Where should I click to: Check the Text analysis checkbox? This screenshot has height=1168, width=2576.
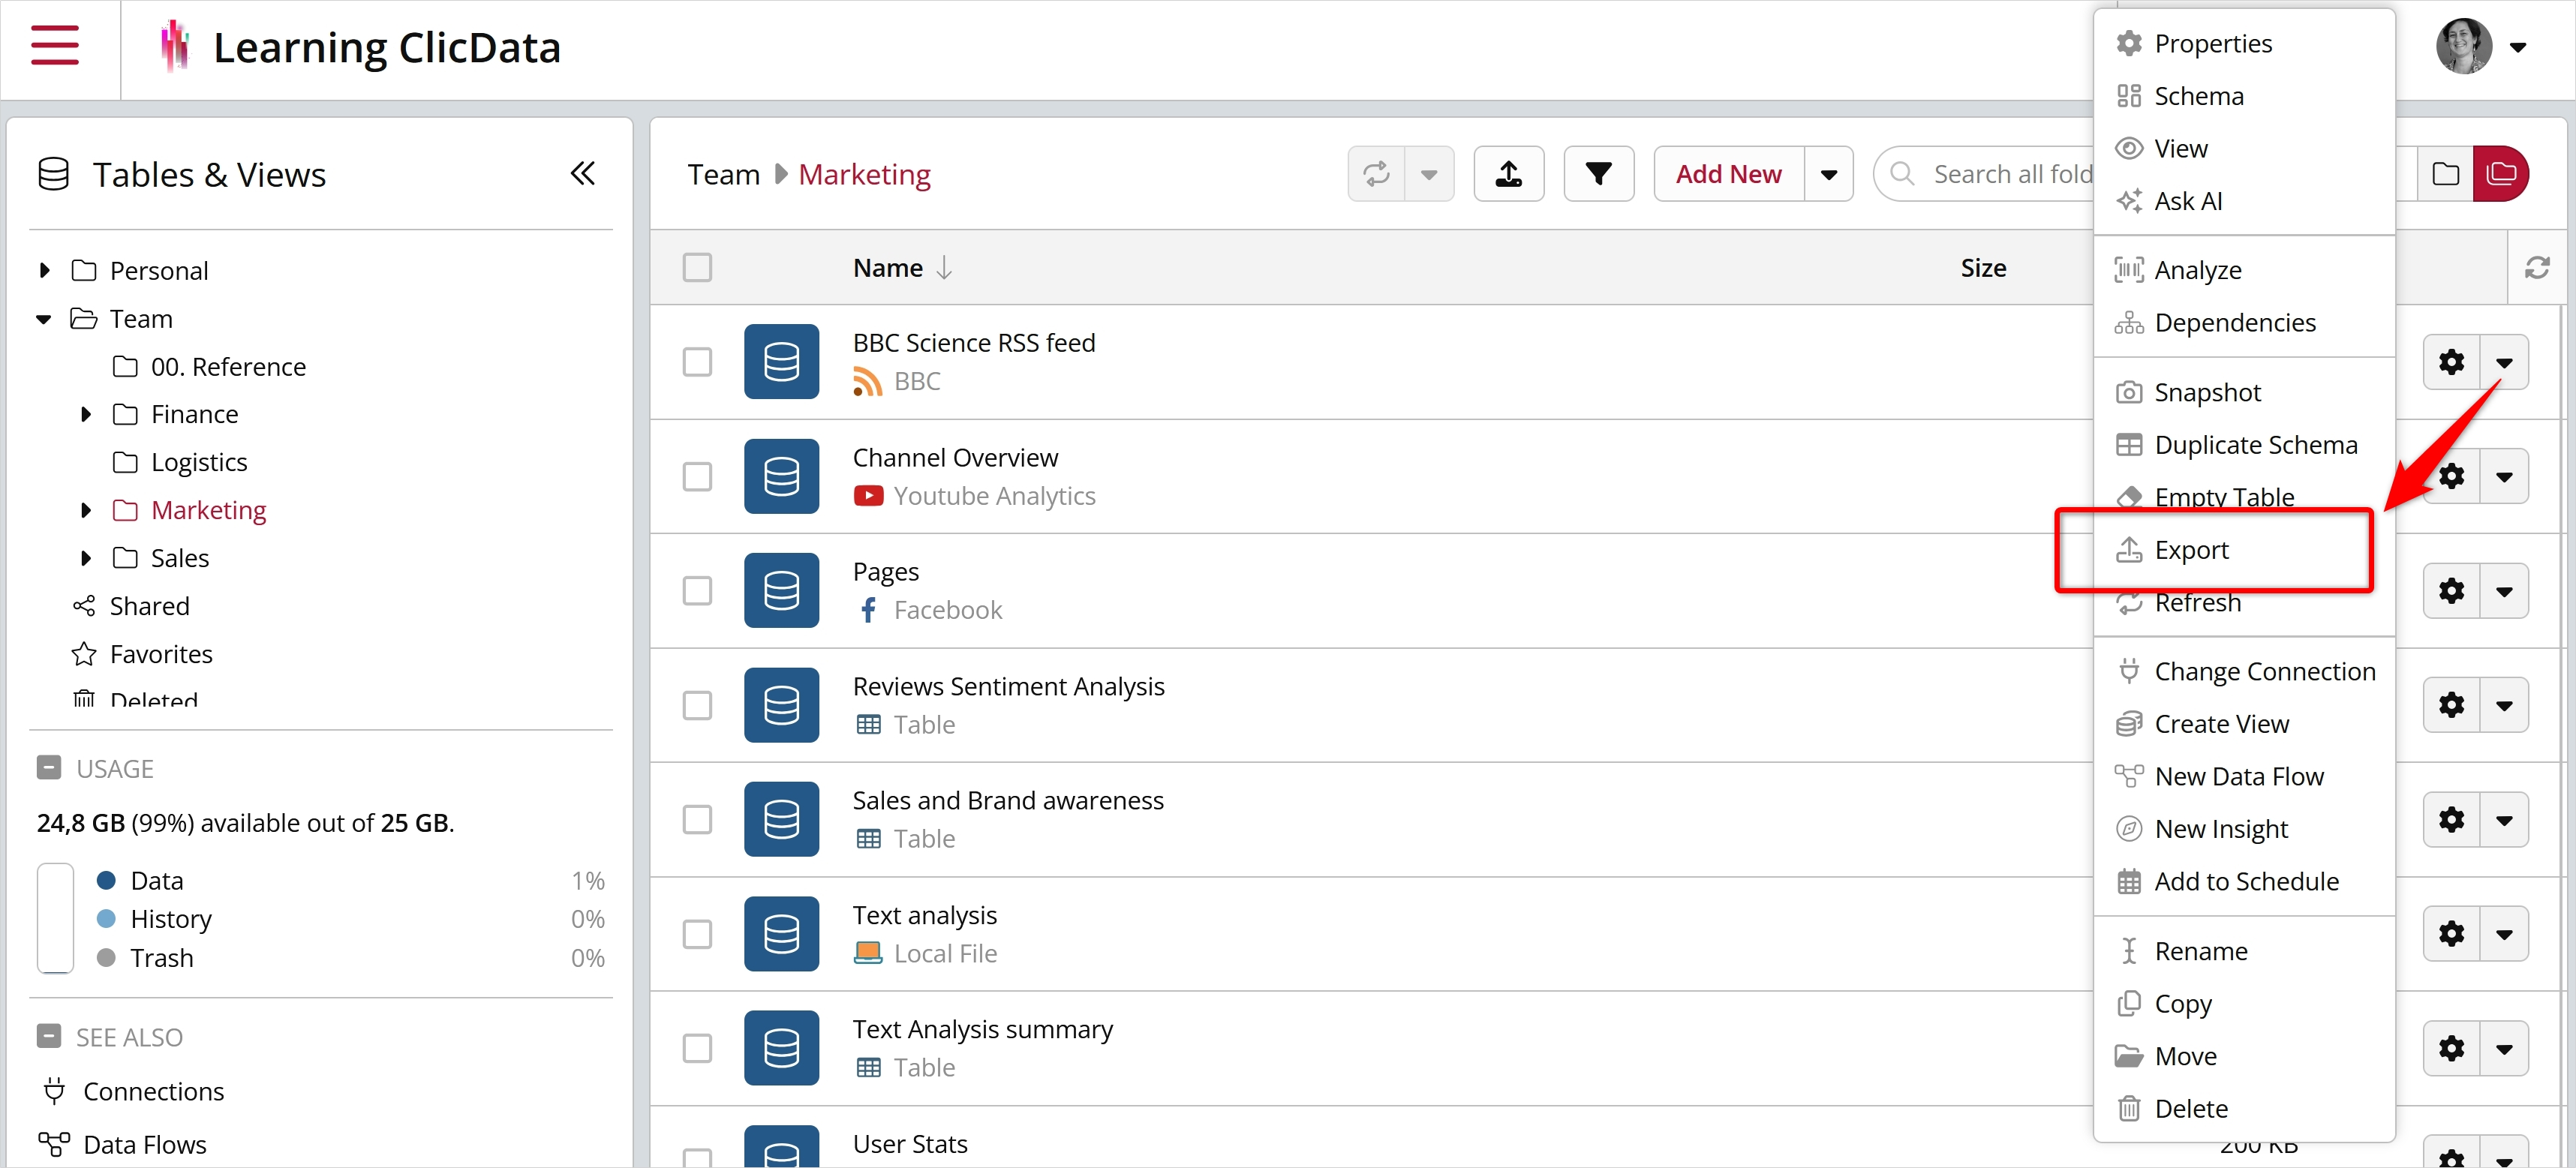[x=697, y=934]
